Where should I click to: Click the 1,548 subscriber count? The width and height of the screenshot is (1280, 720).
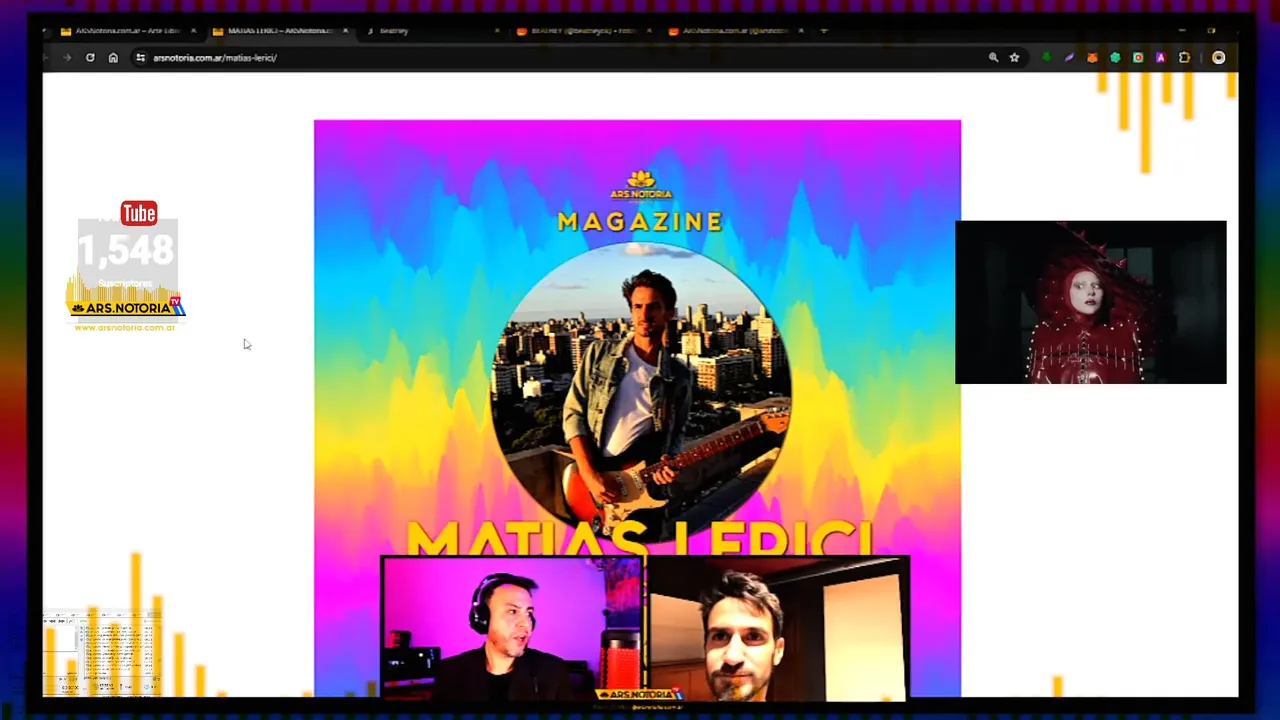point(127,250)
